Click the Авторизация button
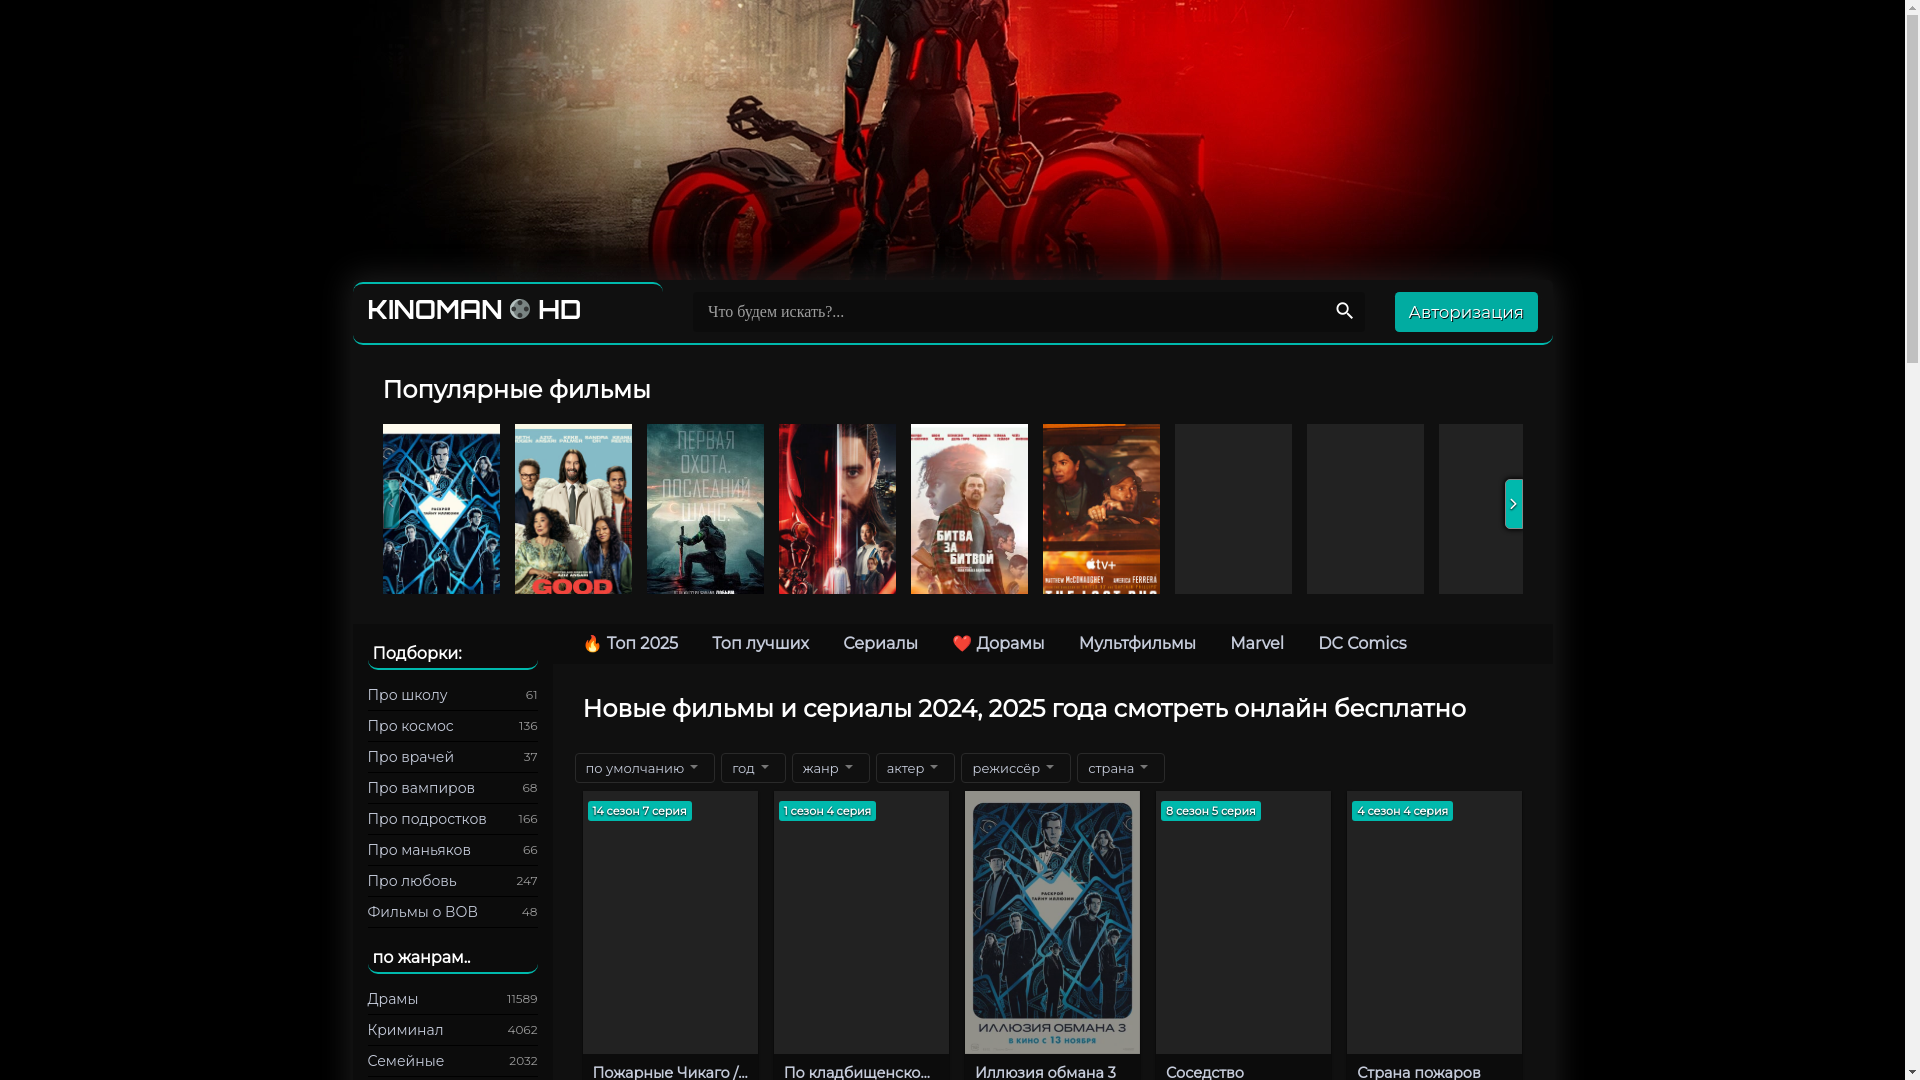 (x=1465, y=312)
